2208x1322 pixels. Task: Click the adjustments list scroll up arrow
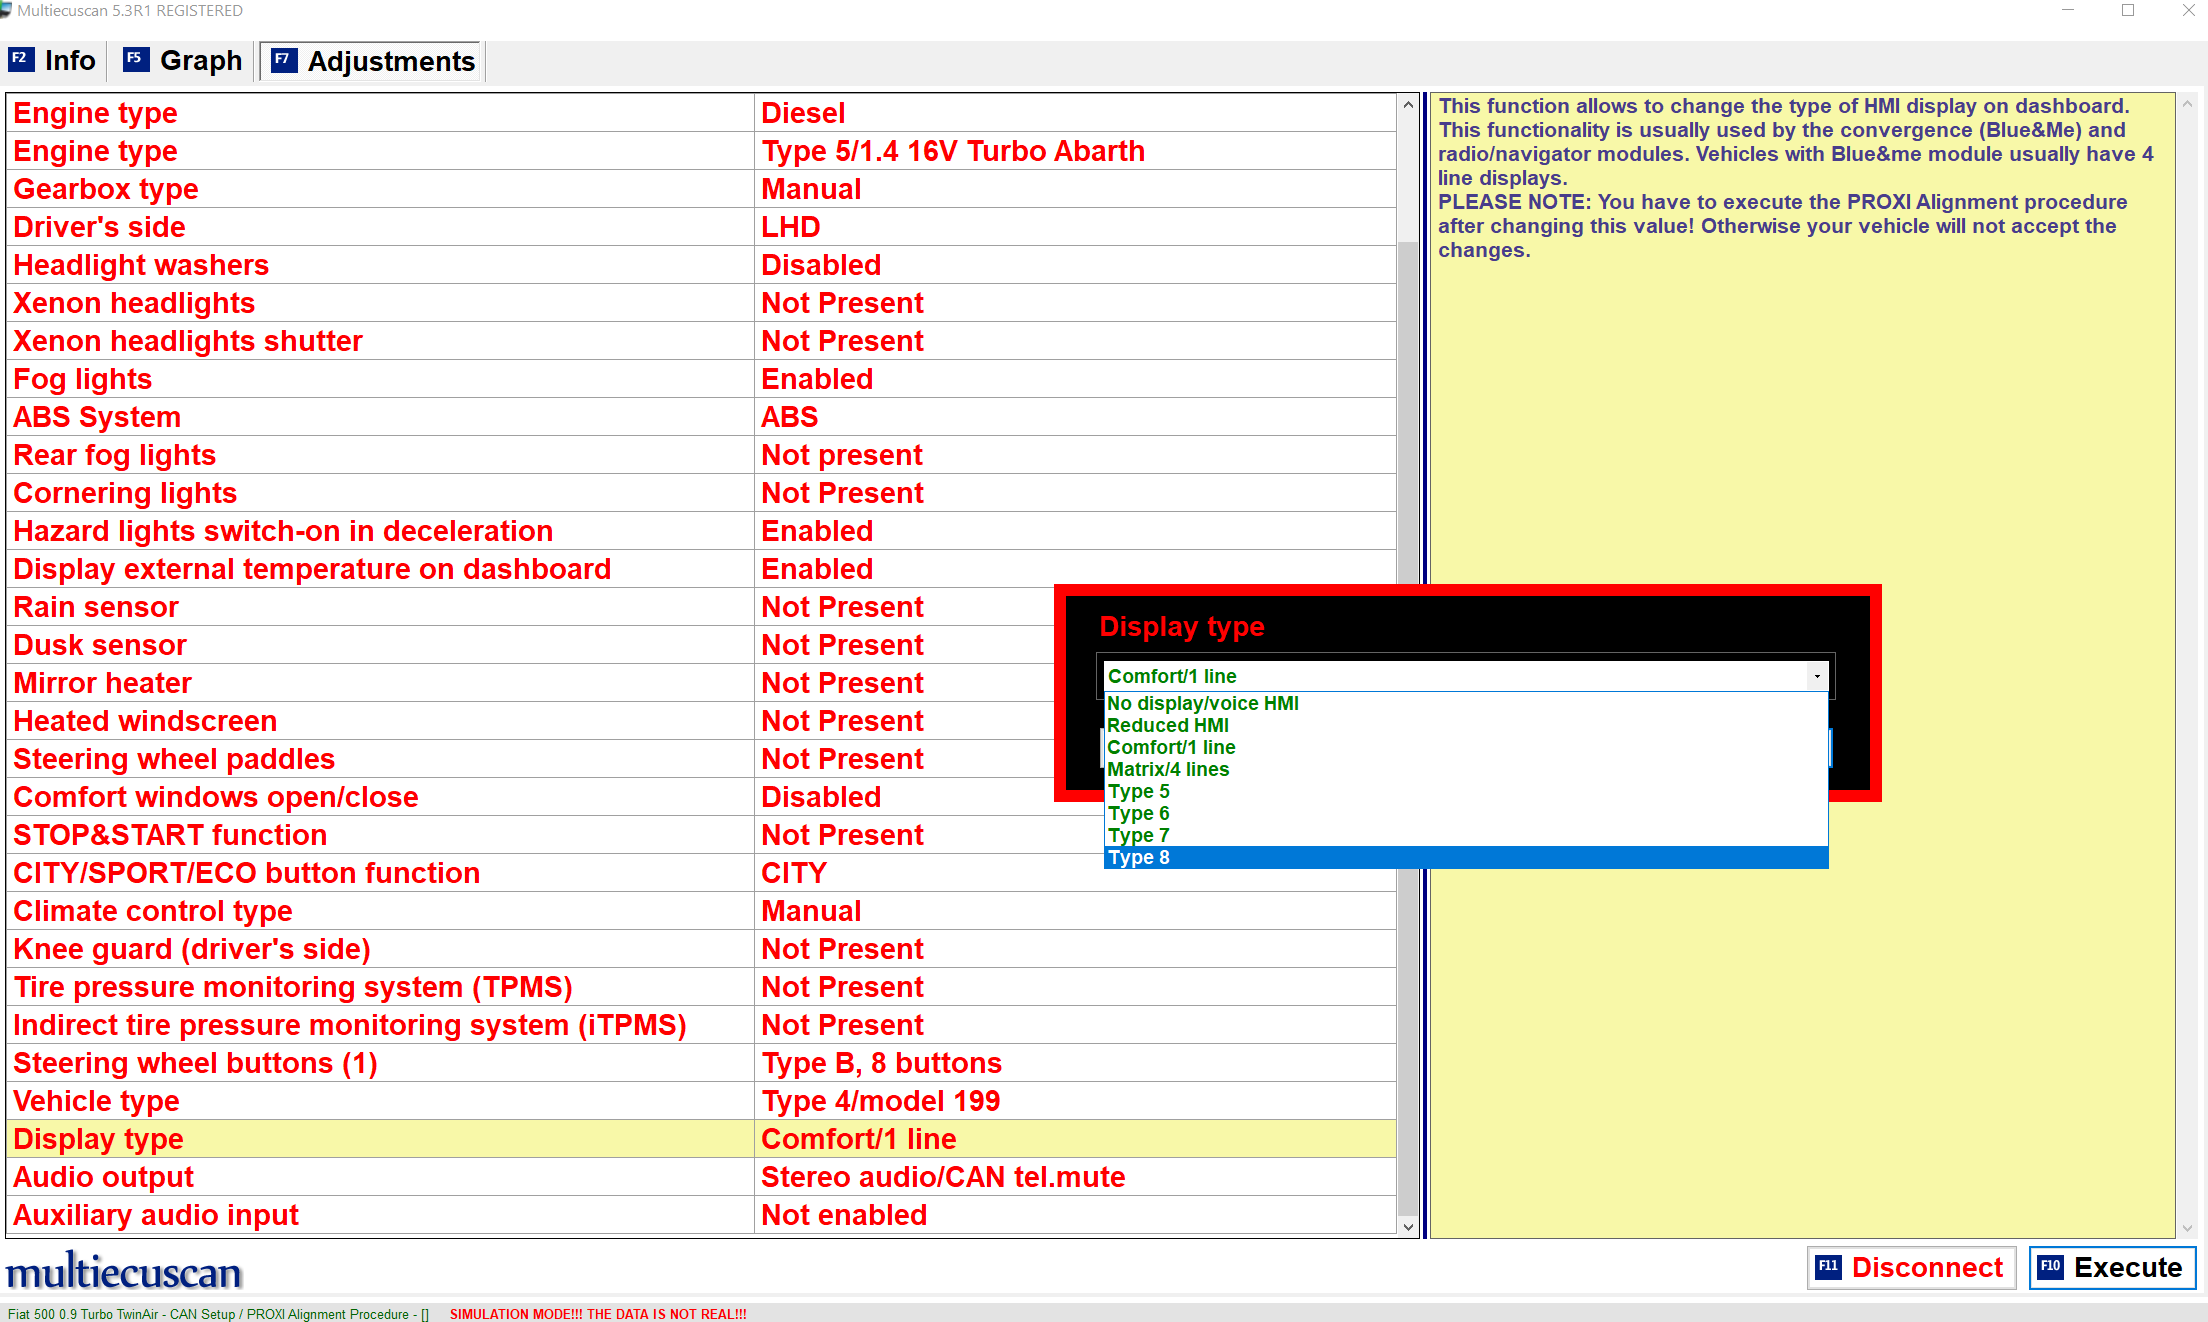(1408, 104)
